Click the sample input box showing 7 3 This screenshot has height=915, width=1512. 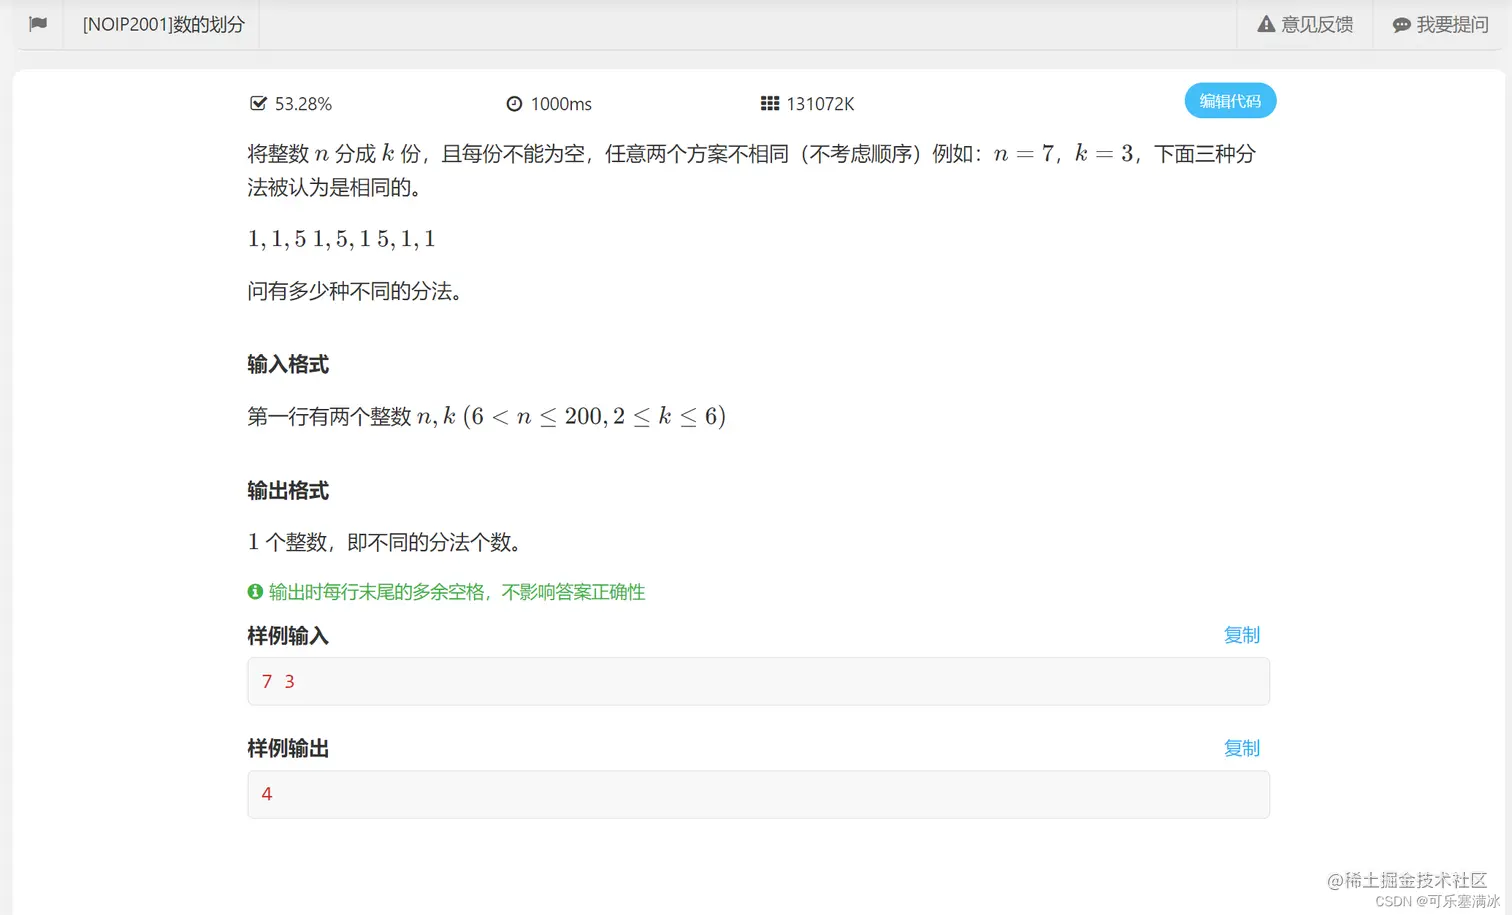(x=757, y=681)
